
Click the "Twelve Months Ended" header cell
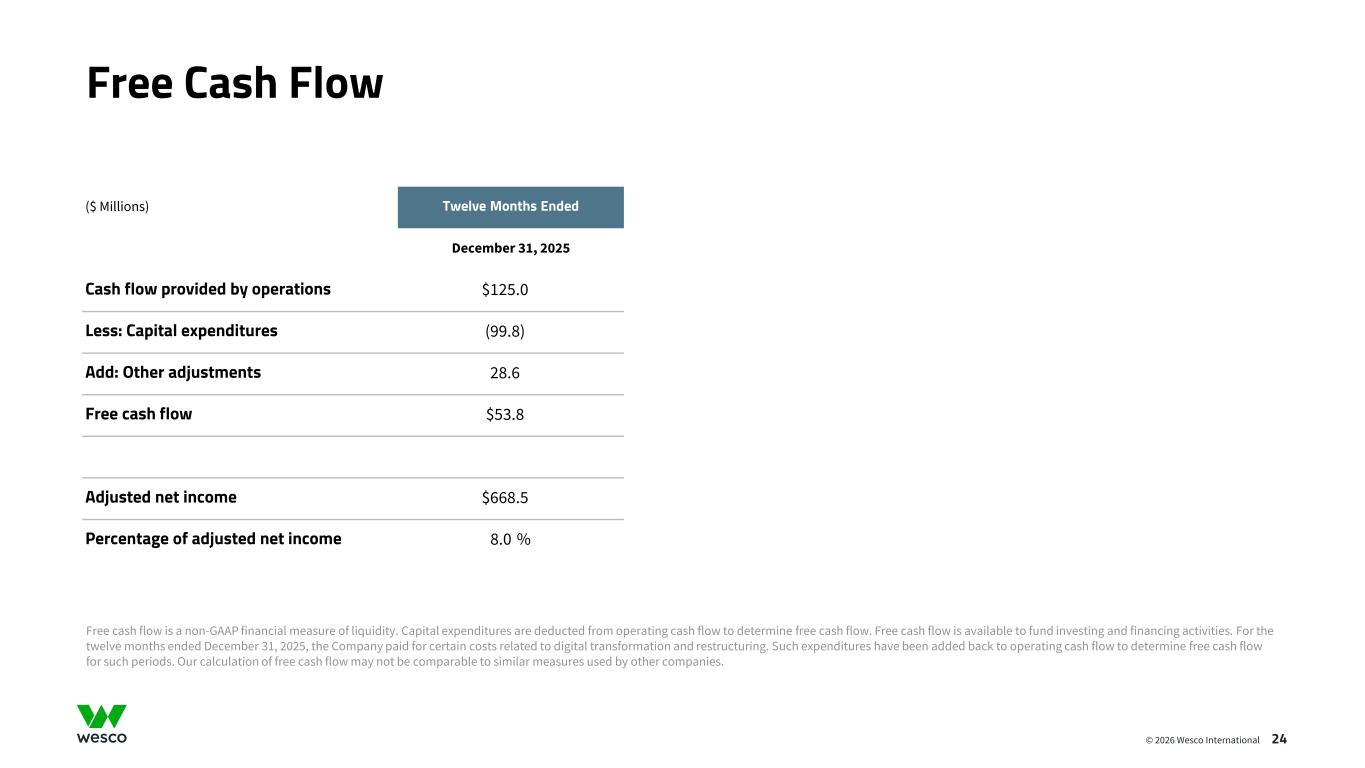coord(510,207)
